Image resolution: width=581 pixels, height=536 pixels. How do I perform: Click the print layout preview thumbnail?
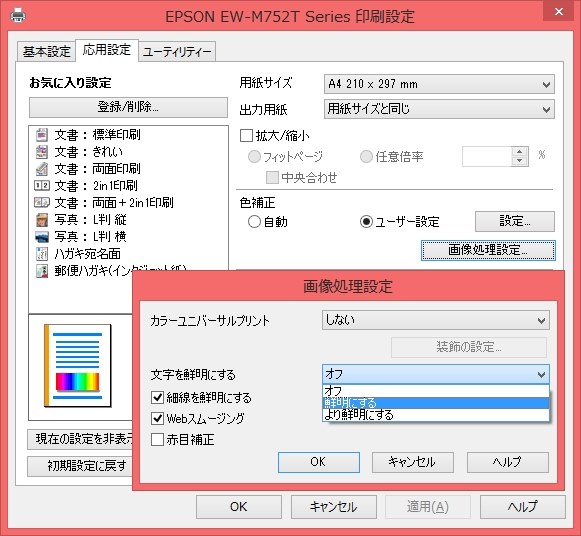(78, 366)
